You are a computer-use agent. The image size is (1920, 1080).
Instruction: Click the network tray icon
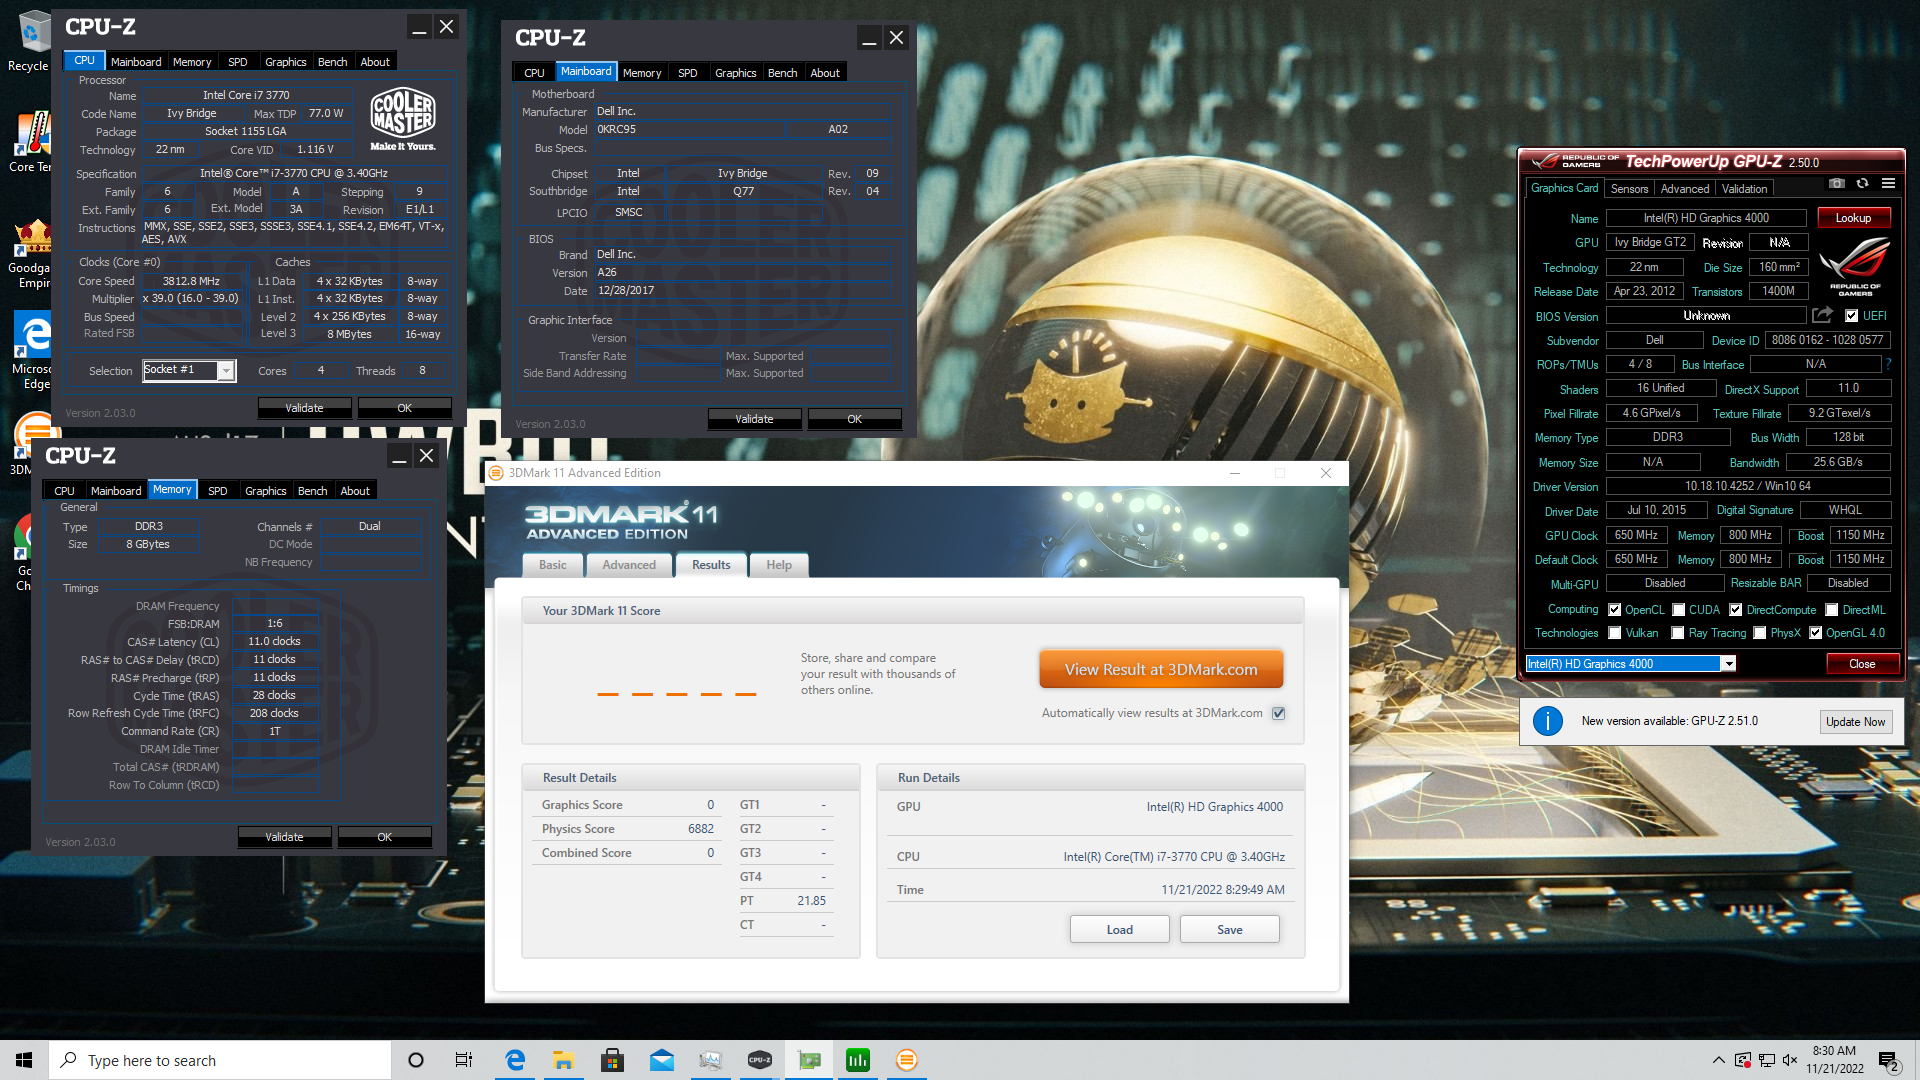click(x=1767, y=1060)
